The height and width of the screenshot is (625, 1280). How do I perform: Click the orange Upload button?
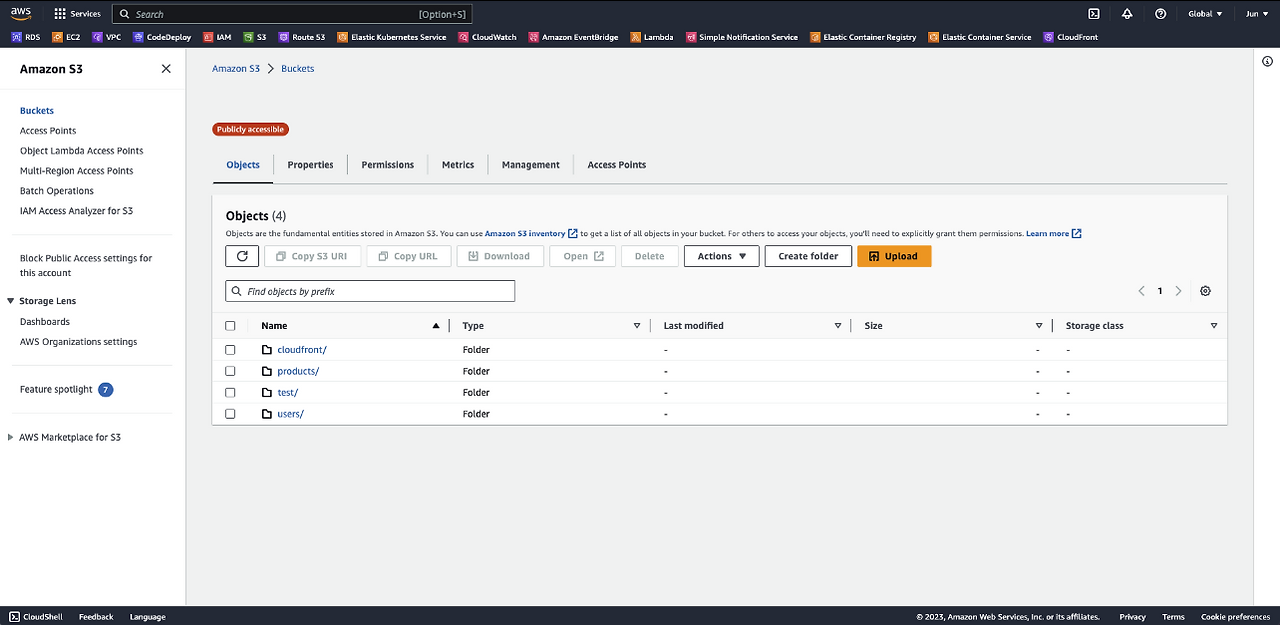coord(894,256)
